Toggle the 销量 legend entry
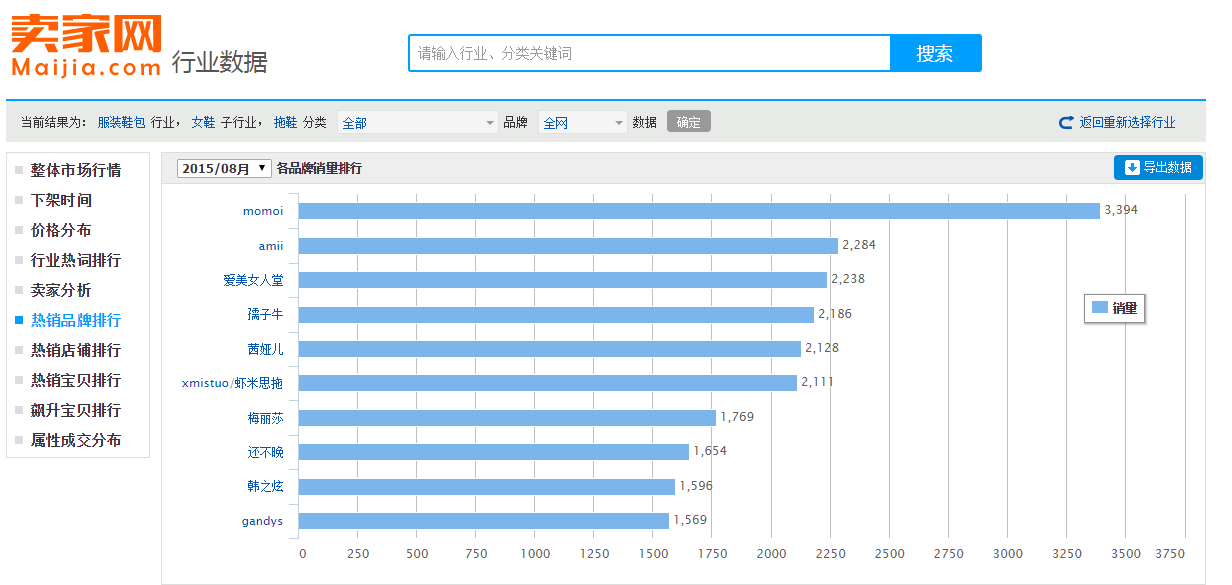 [1114, 309]
